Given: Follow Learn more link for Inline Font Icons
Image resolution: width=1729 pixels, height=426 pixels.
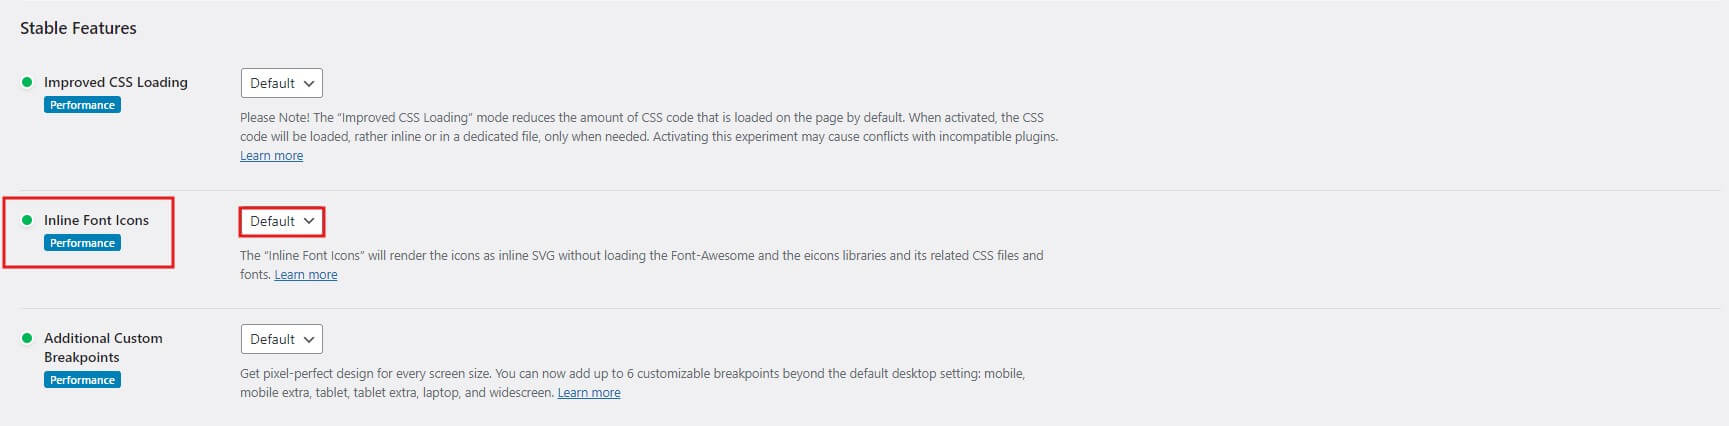Looking at the screenshot, I should pyautogui.click(x=305, y=275).
